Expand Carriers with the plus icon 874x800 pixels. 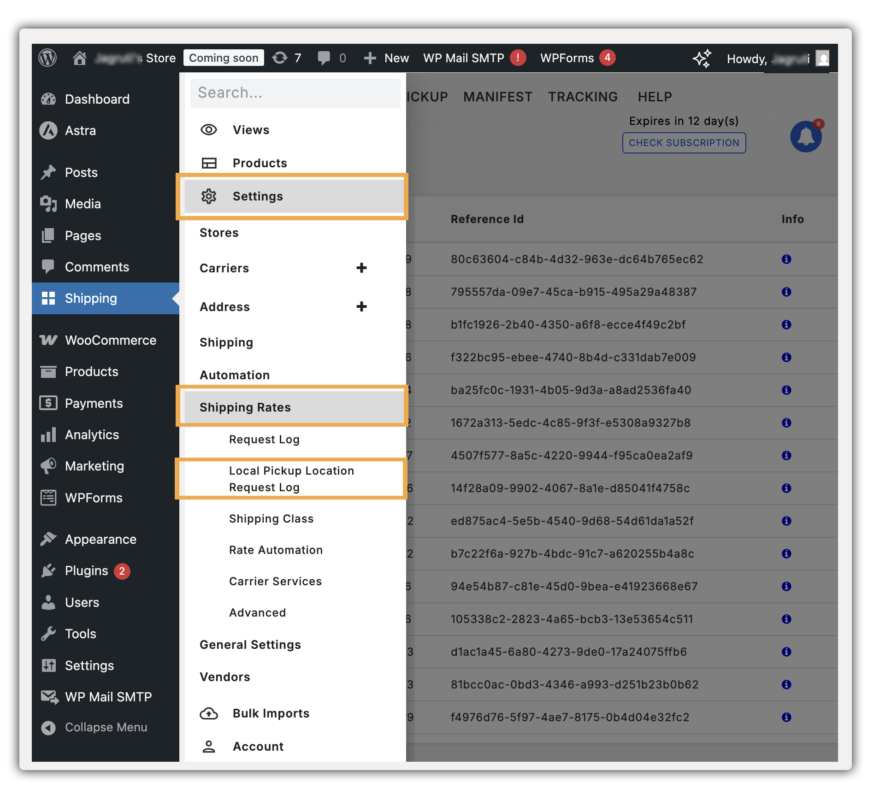(361, 268)
